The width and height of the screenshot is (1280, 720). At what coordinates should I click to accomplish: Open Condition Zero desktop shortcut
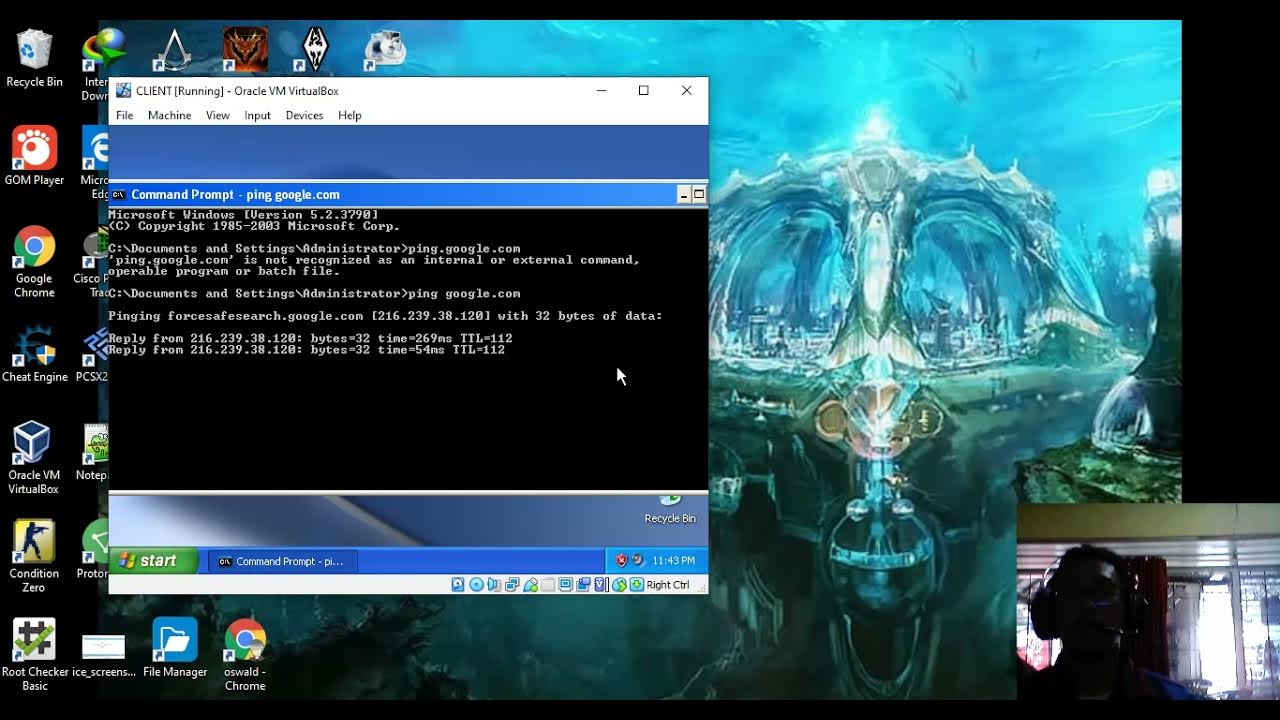click(x=34, y=556)
